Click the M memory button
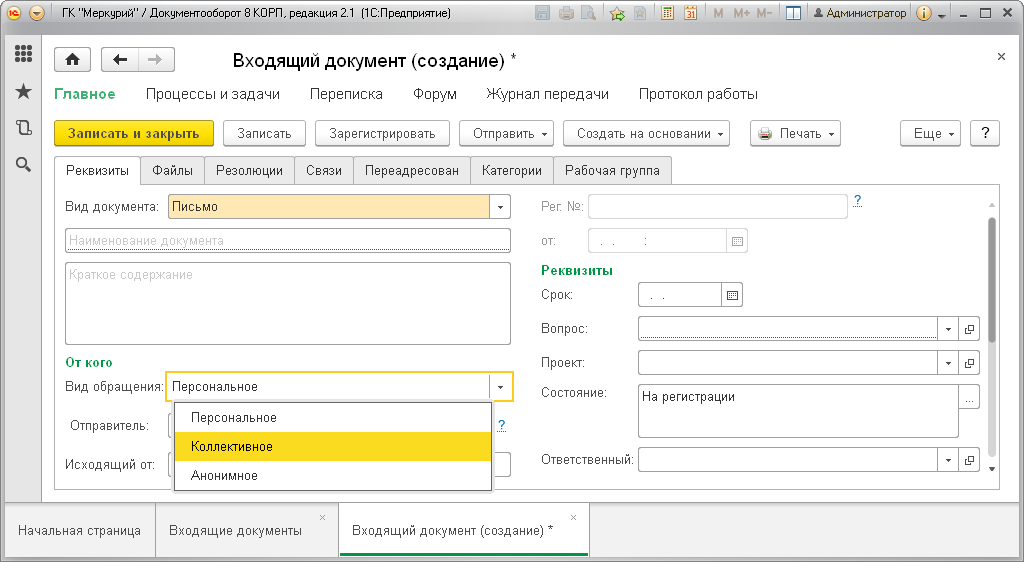 718,13
